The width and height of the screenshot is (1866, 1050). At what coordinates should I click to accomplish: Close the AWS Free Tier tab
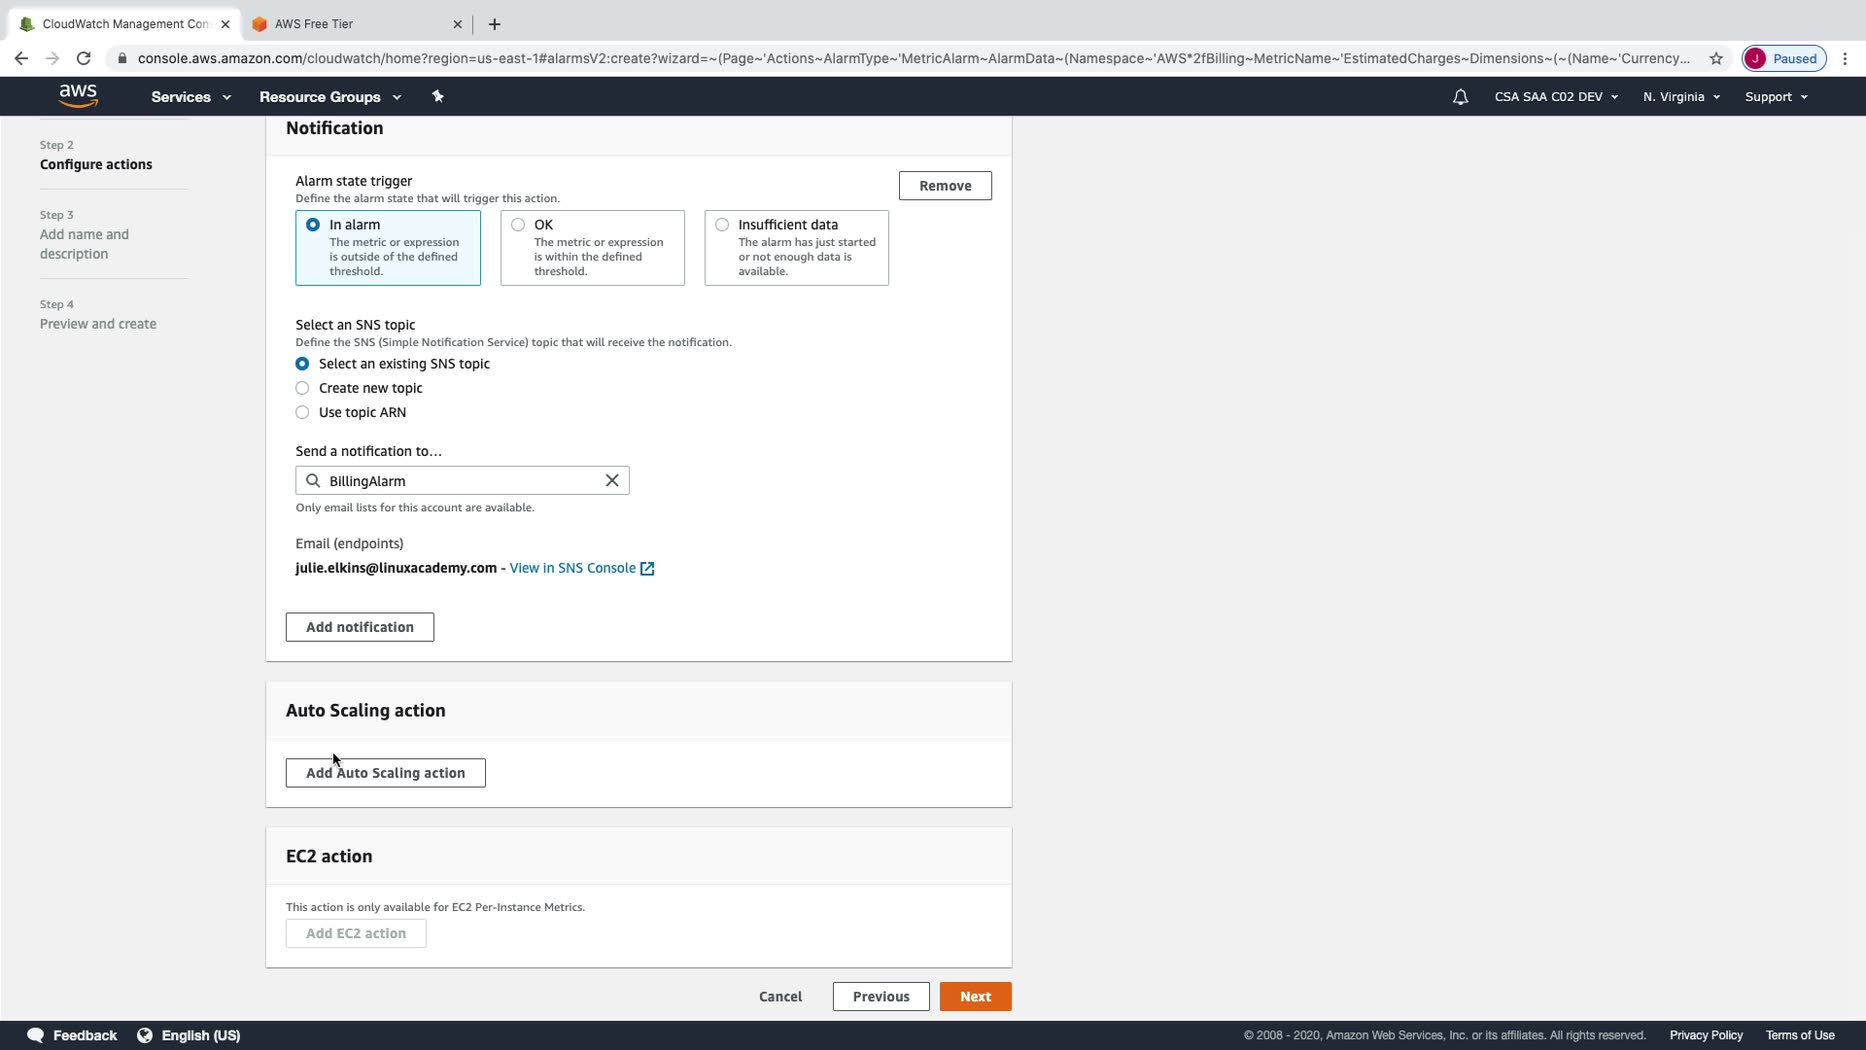click(x=457, y=24)
